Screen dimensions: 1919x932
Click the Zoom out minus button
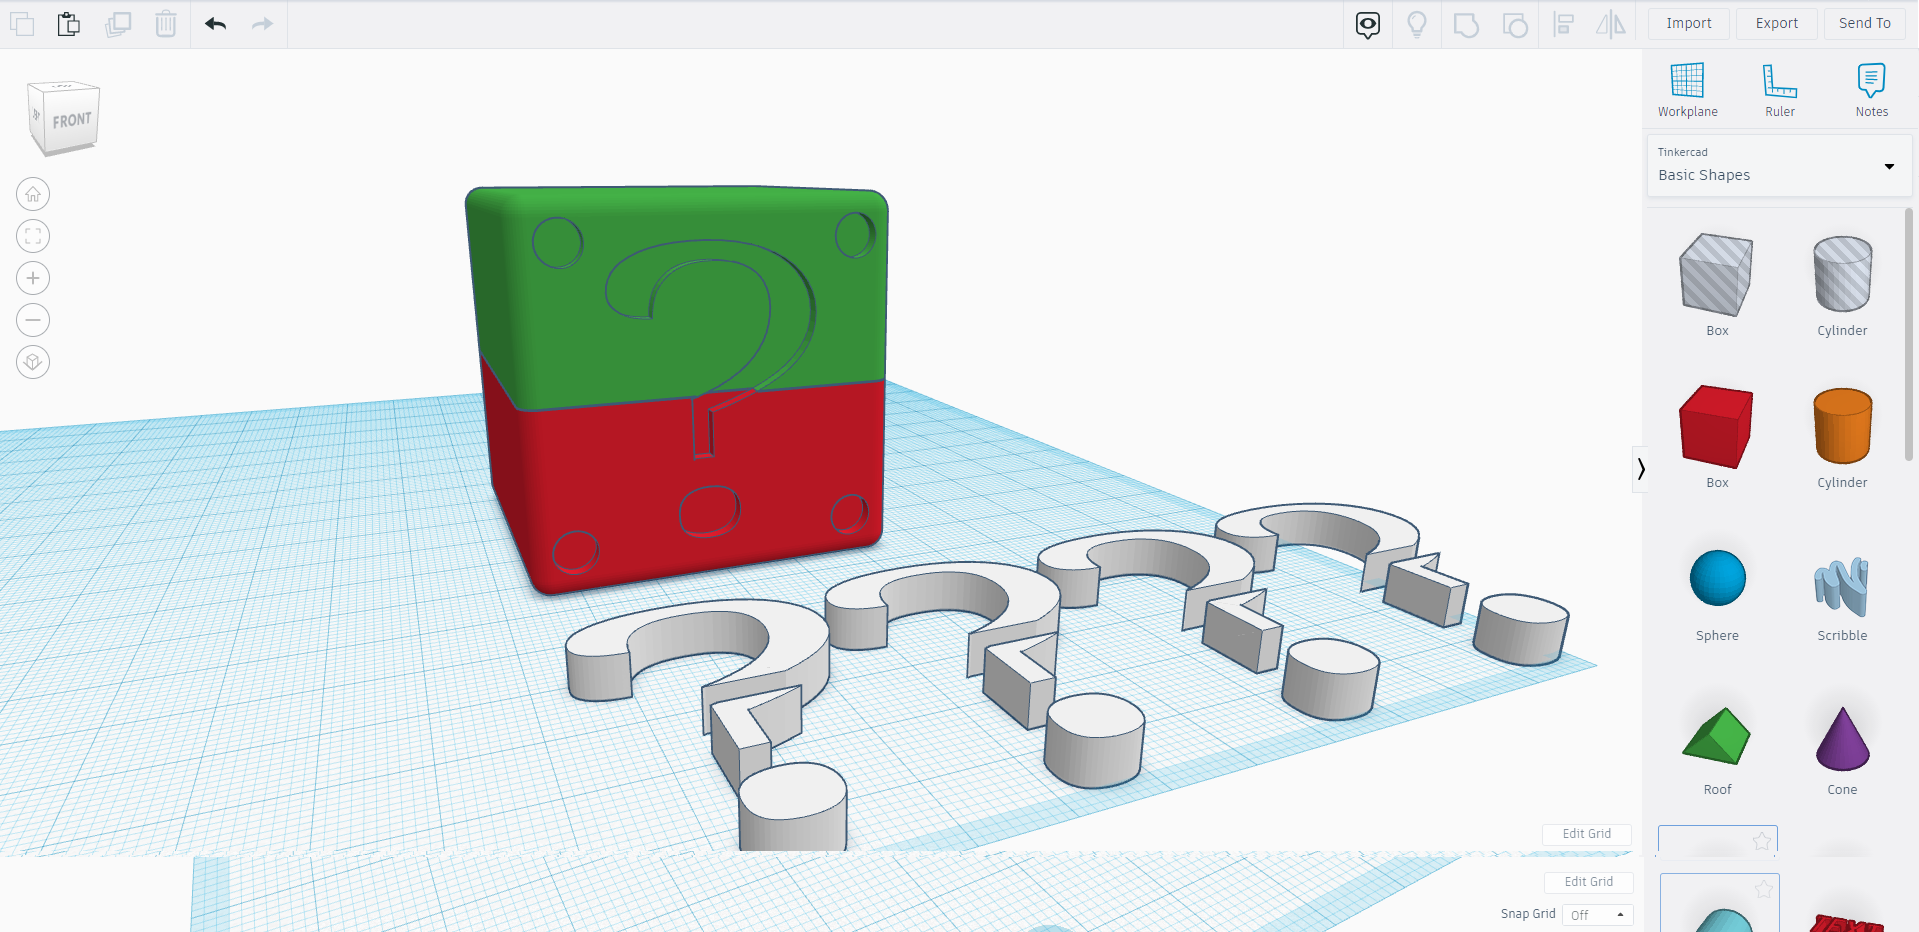[x=33, y=320]
